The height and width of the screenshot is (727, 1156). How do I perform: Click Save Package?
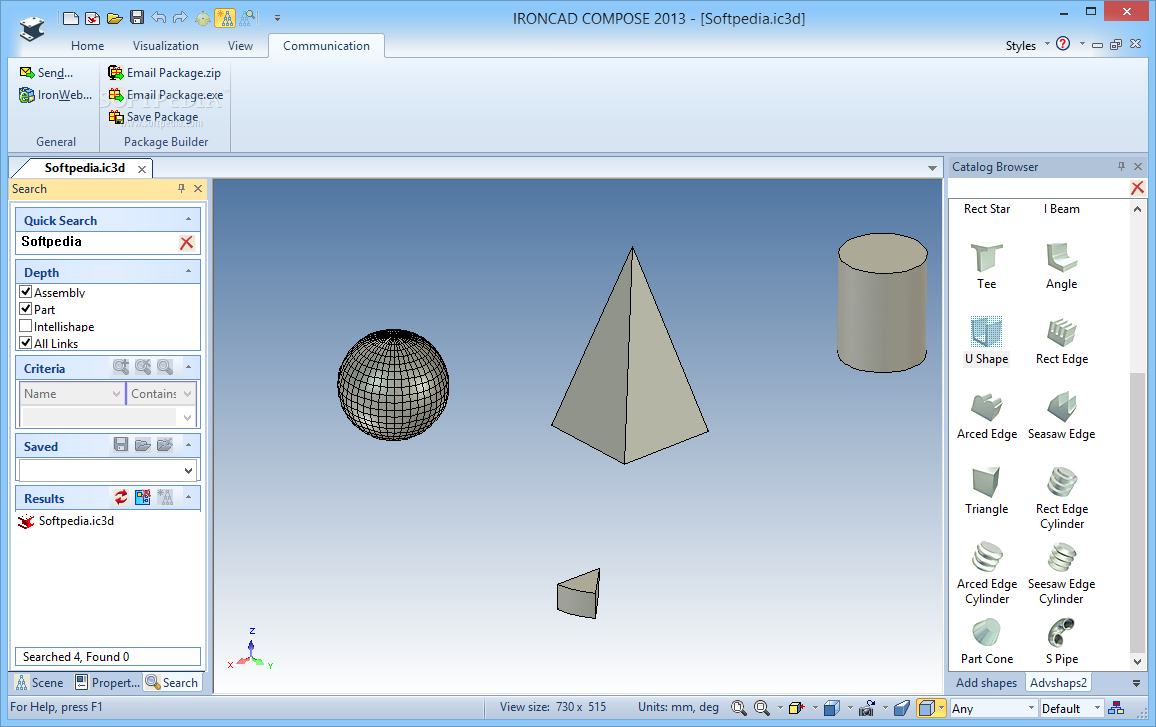pyautogui.click(x=153, y=117)
